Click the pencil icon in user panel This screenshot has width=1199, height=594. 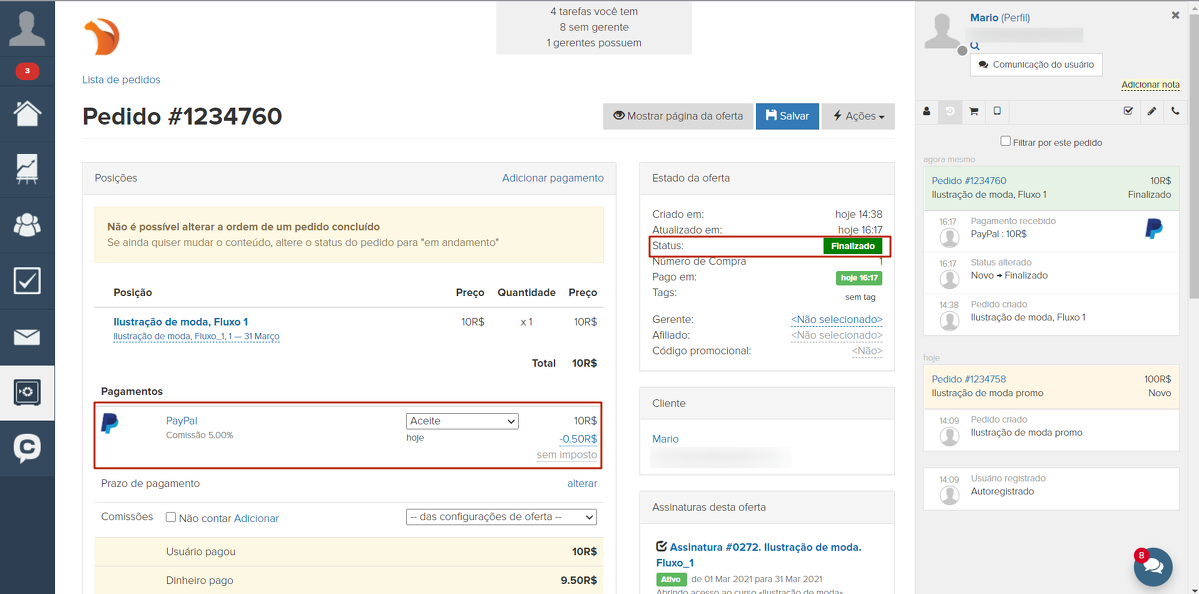coord(1152,111)
